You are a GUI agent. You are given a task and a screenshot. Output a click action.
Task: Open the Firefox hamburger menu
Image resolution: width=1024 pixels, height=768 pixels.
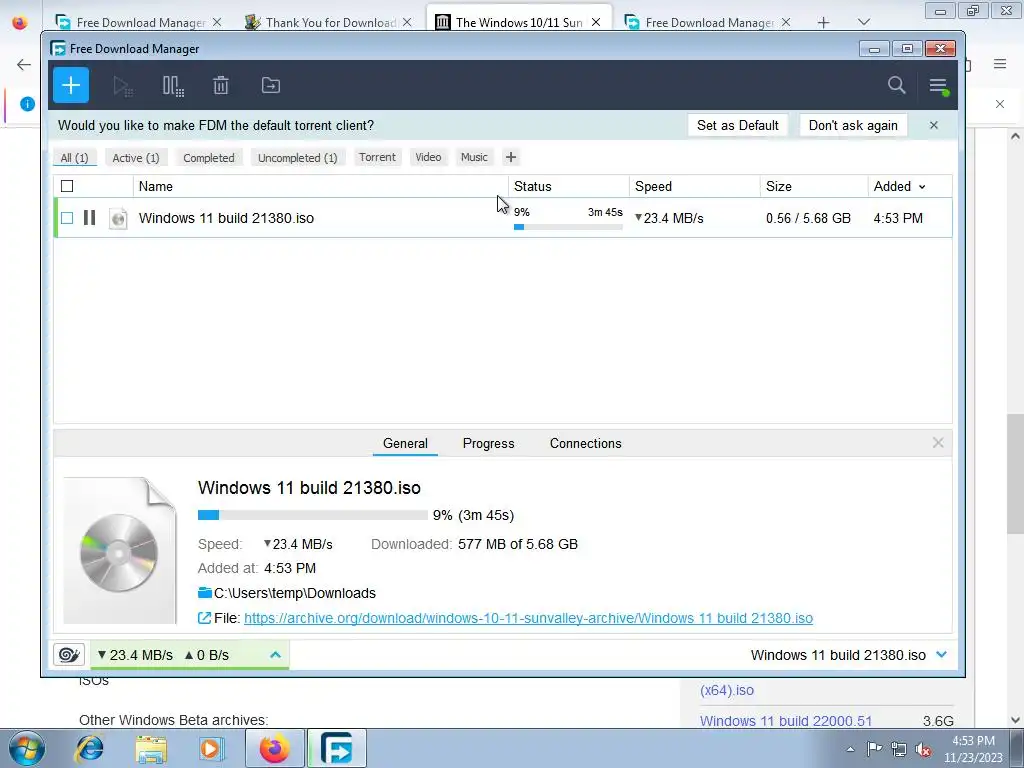(x=1000, y=63)
